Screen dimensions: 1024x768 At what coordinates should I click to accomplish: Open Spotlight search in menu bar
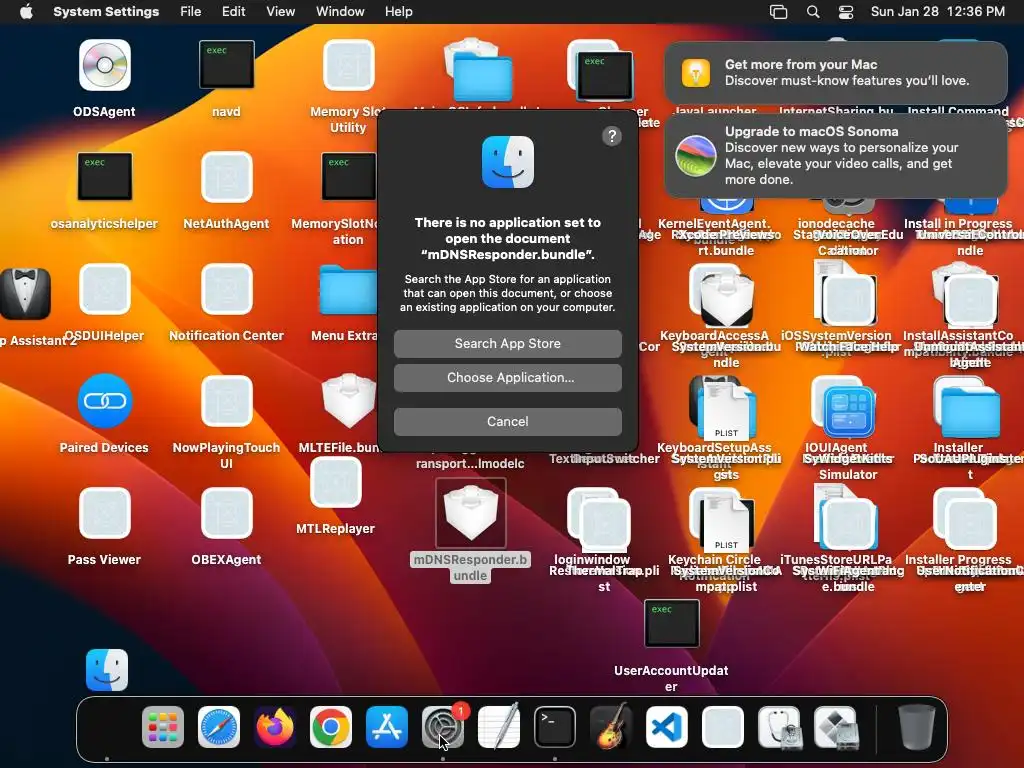(813, 12)
